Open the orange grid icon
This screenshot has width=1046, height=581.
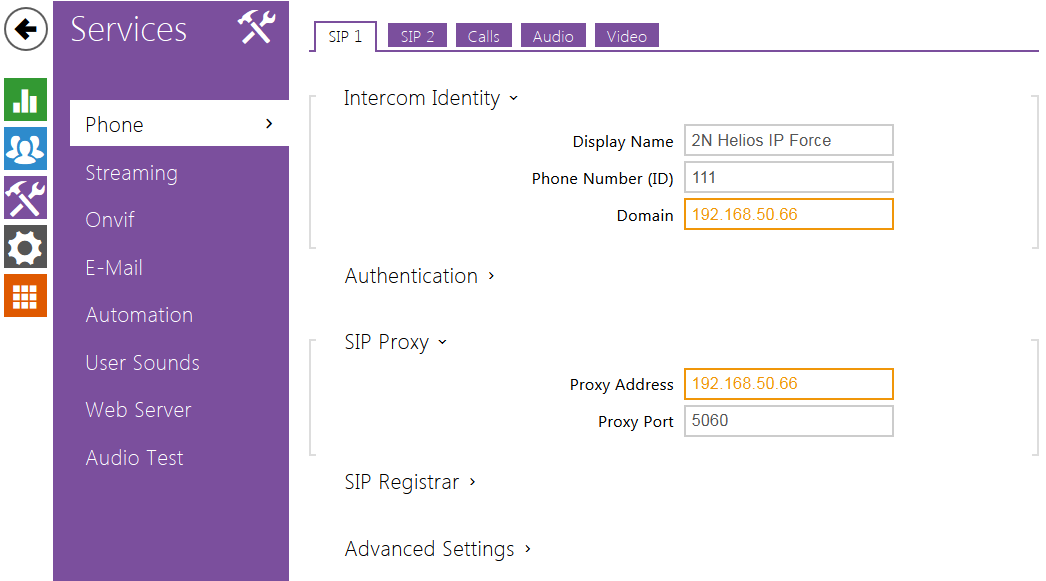[25, 295]
